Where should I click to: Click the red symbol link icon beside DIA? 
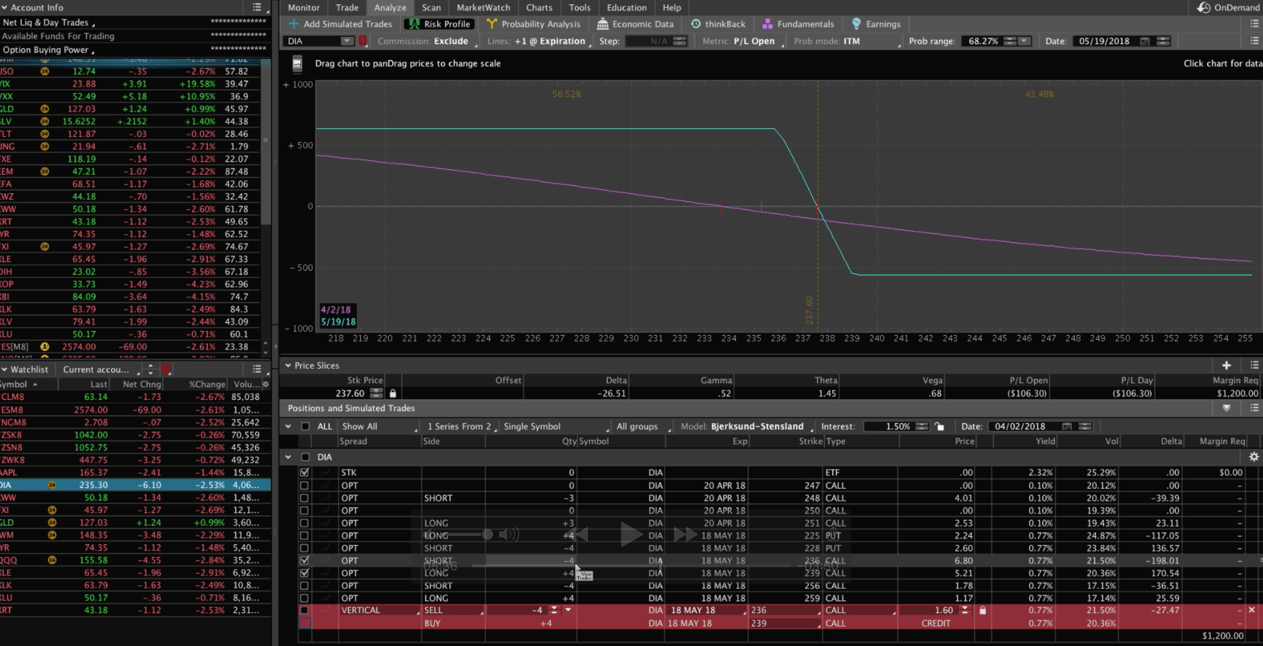[363, 41]
